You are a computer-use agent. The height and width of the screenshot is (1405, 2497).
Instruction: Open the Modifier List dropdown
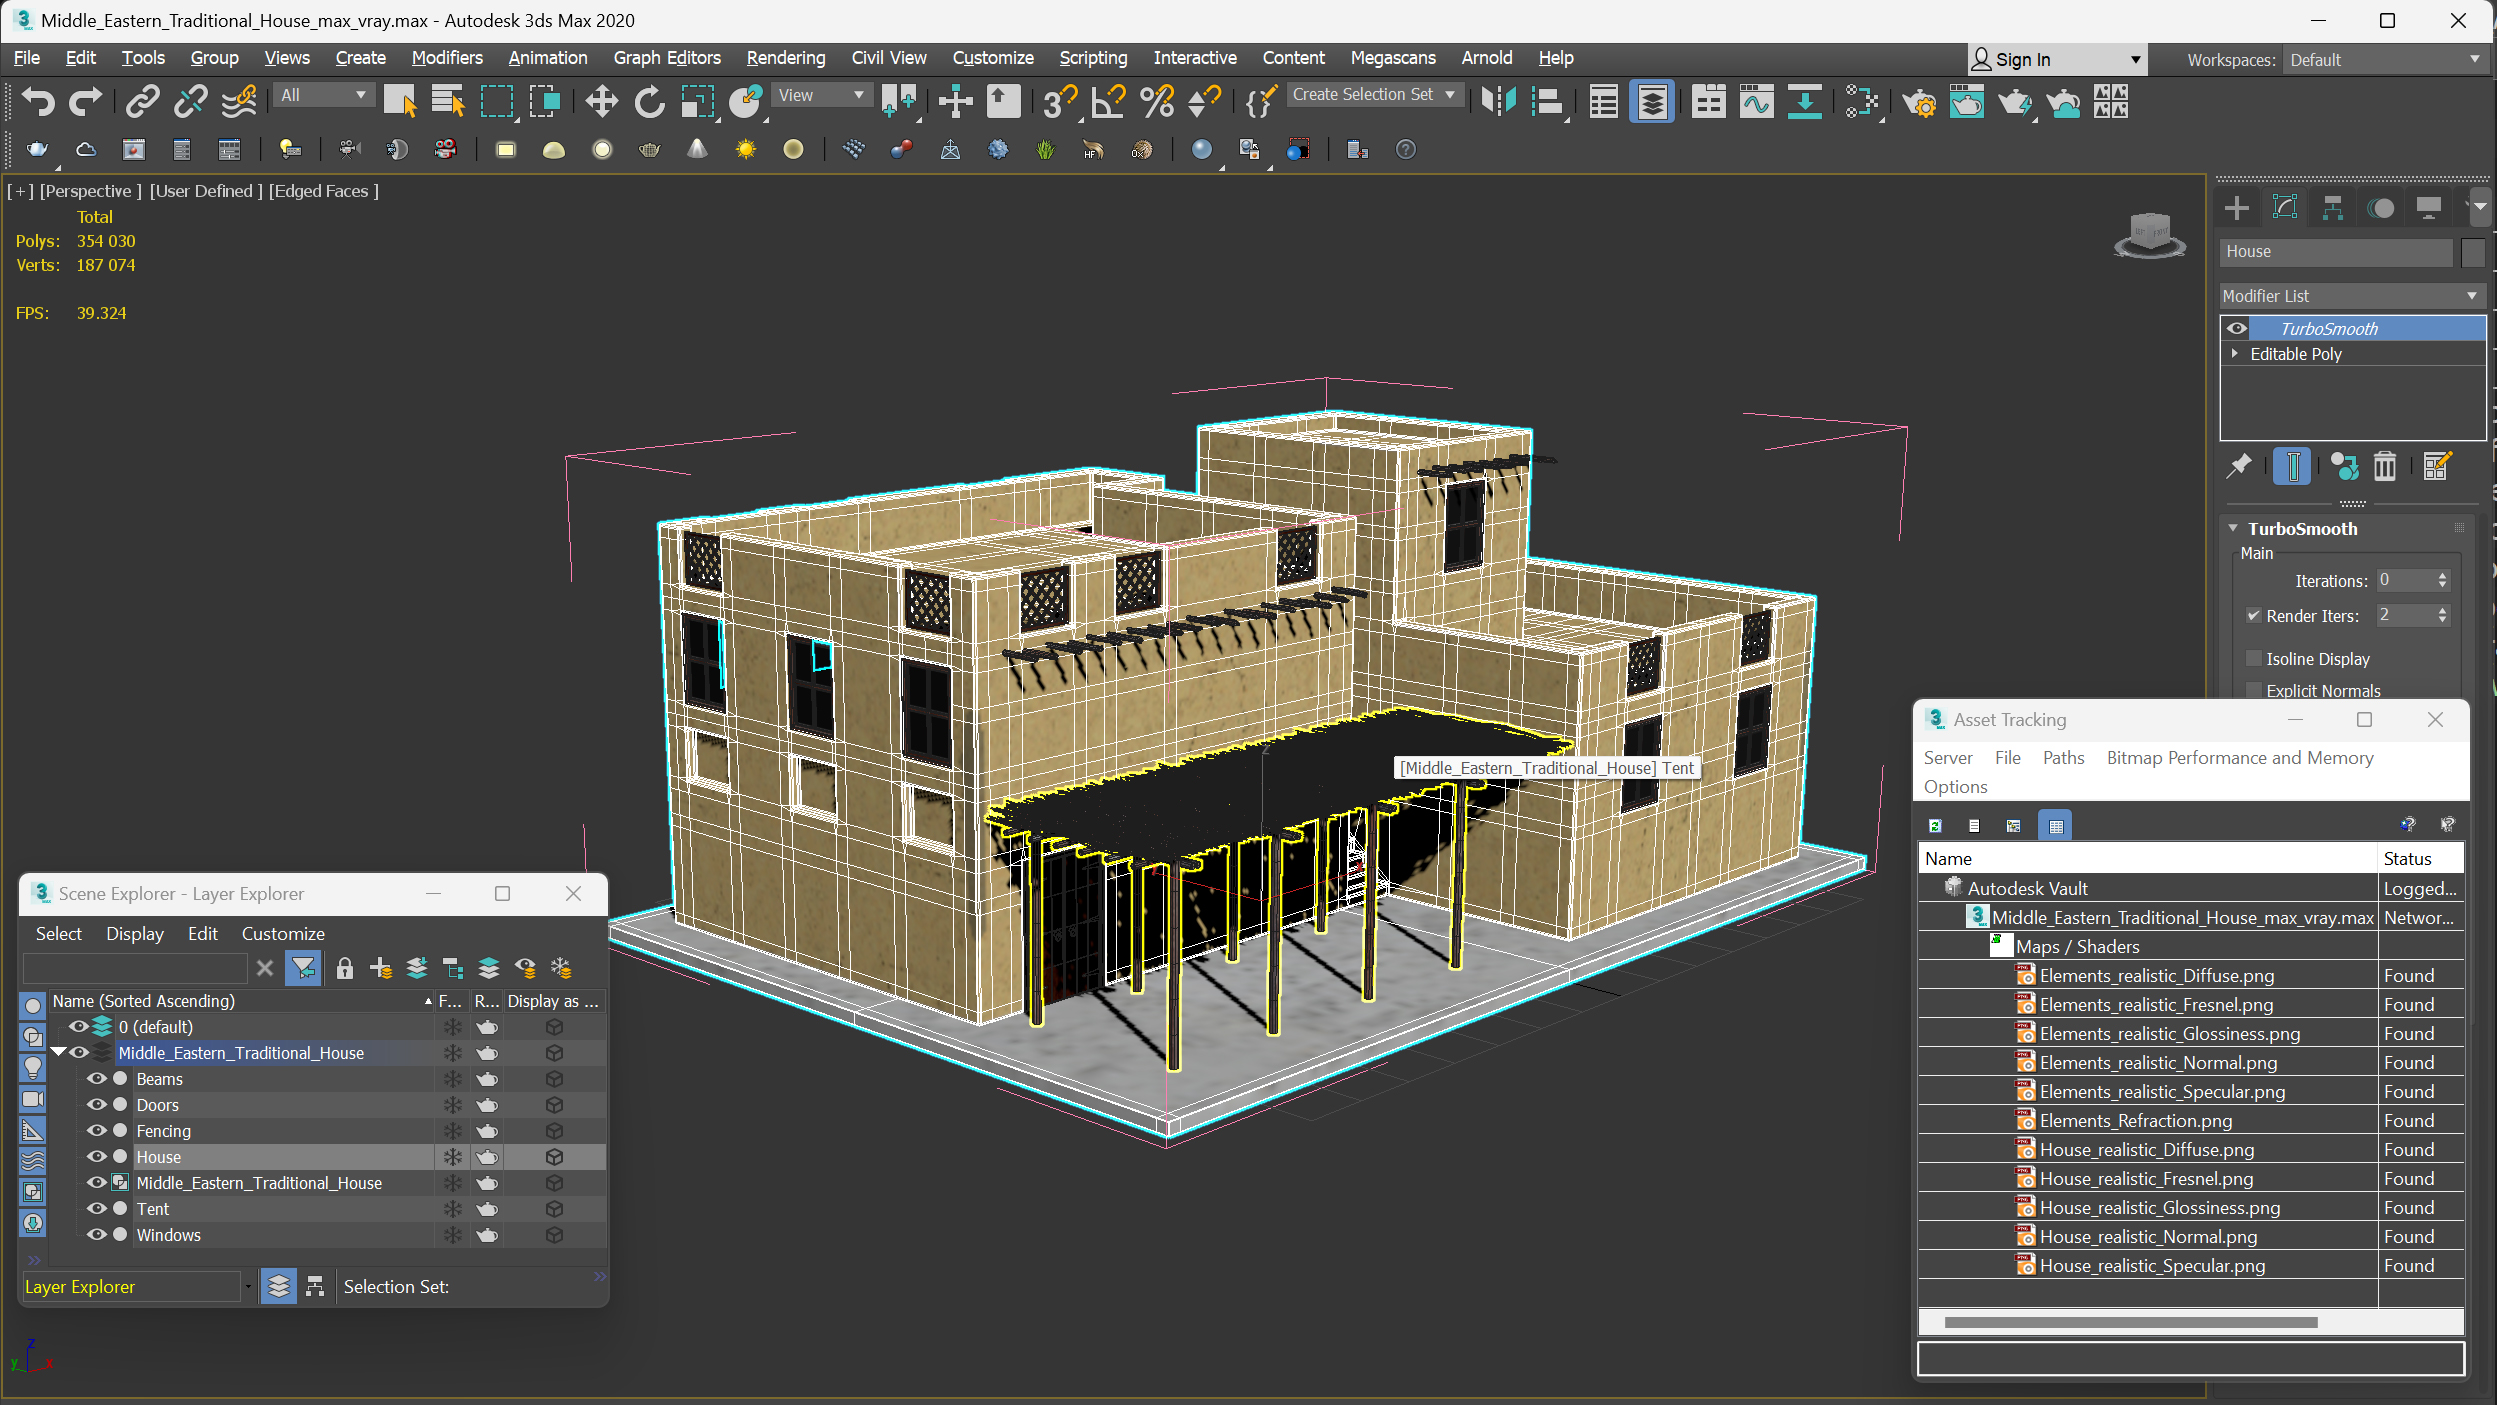click(x=2351, y=296)
